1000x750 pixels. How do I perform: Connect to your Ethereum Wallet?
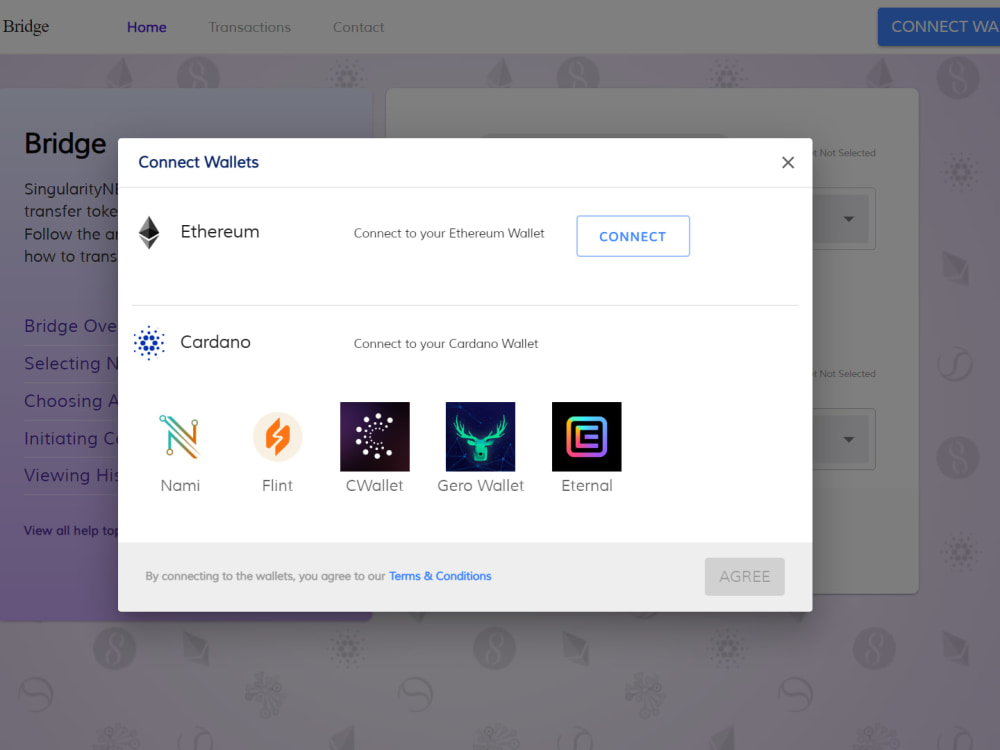coord(633,236)
